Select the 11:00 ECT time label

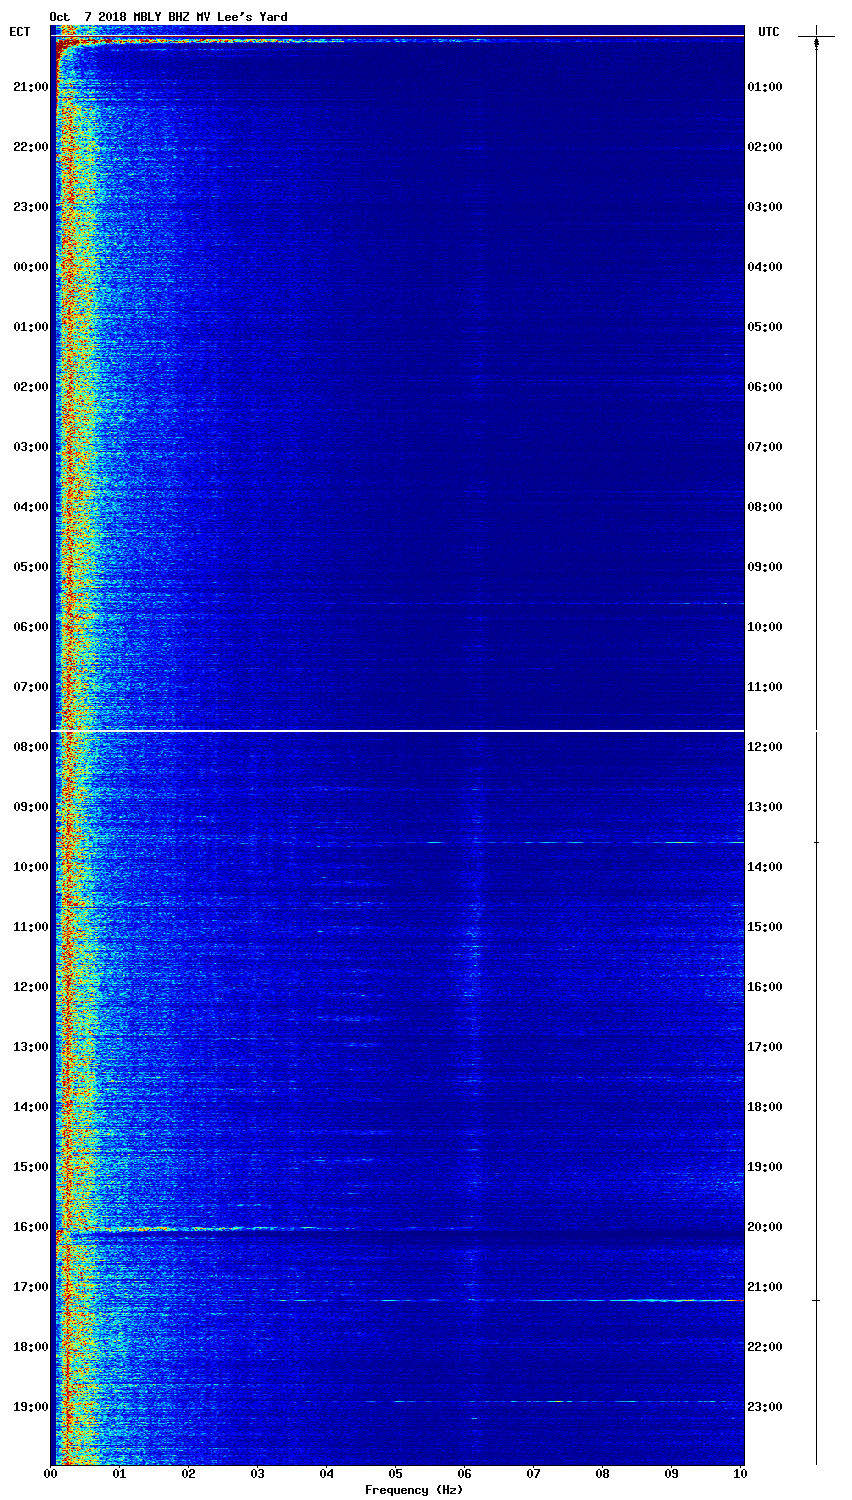click(x=30, y=927)
